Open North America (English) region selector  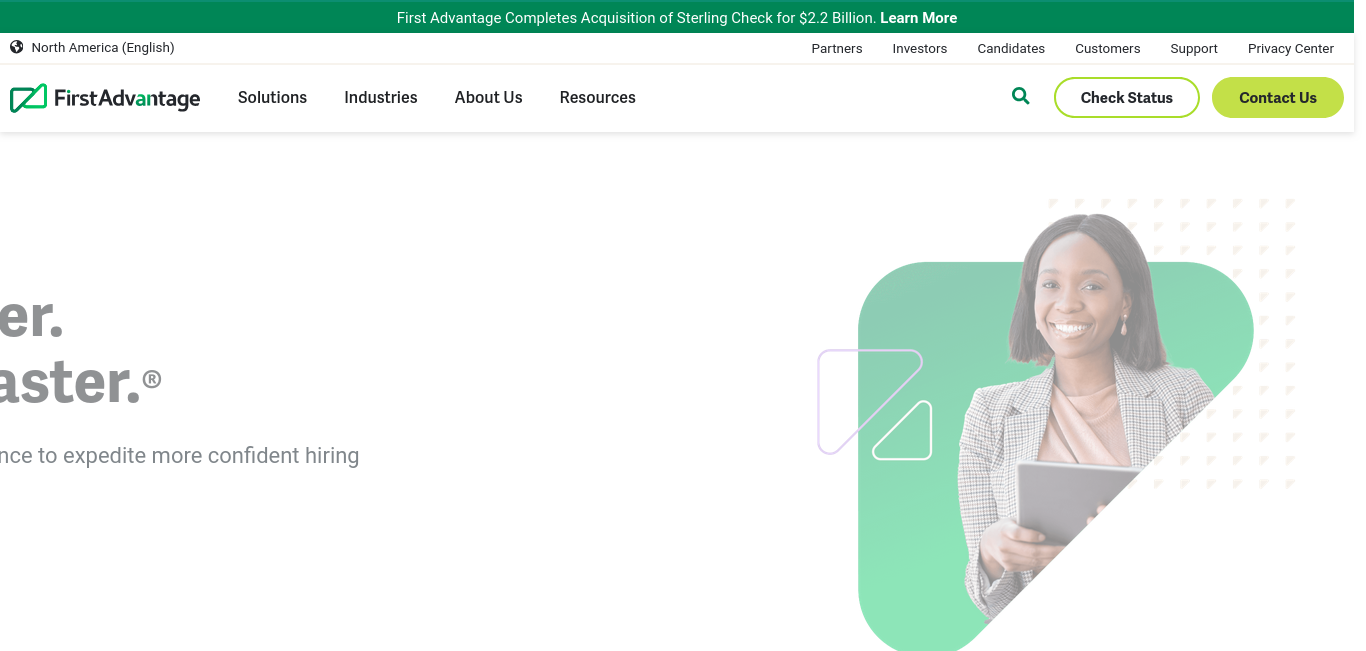coord(103,47)
